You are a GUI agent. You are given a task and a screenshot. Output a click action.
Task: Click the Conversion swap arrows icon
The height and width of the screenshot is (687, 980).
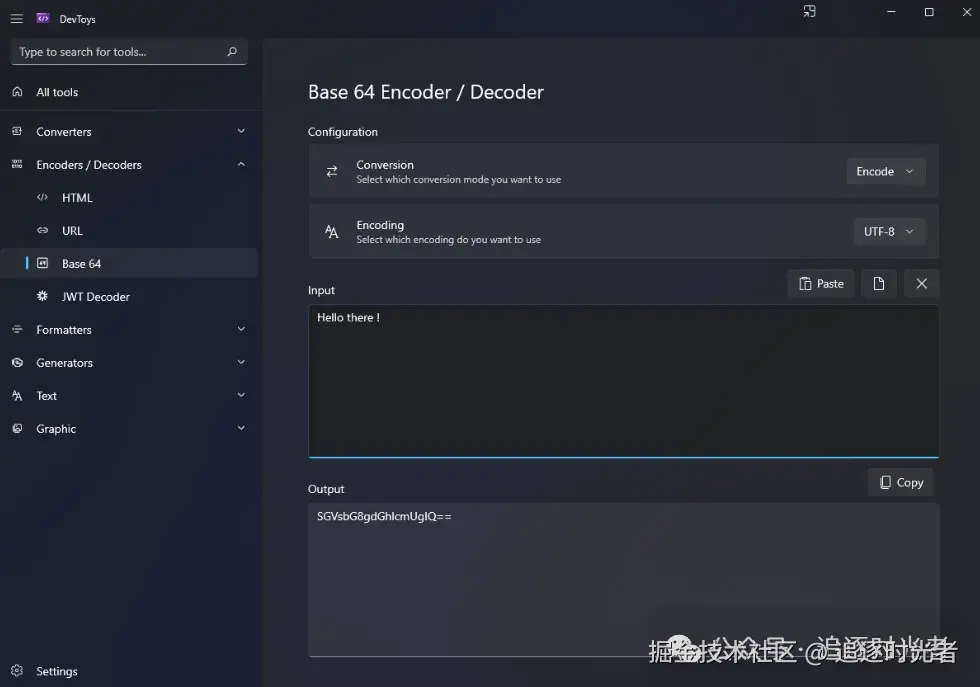tap(332, 171)
